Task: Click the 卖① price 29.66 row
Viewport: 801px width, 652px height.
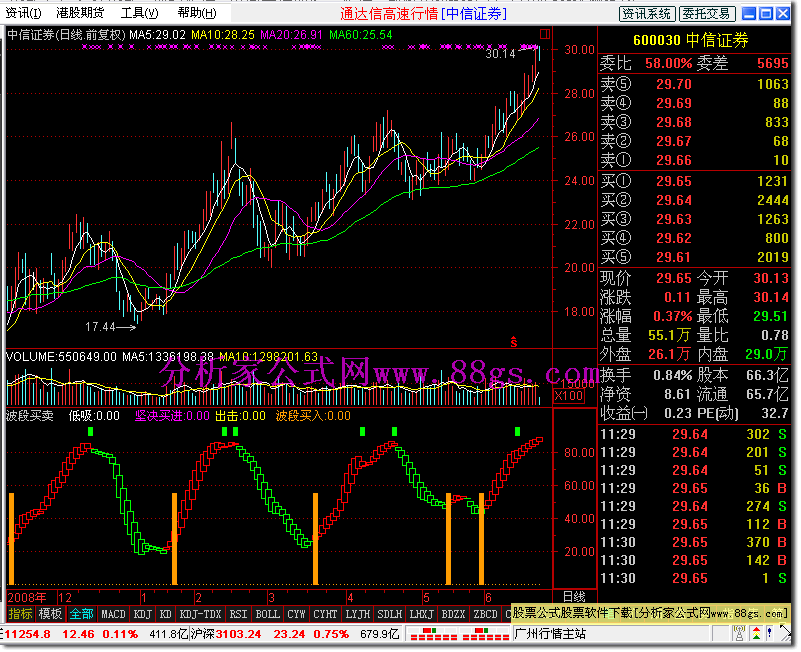Action: point(695,160)
